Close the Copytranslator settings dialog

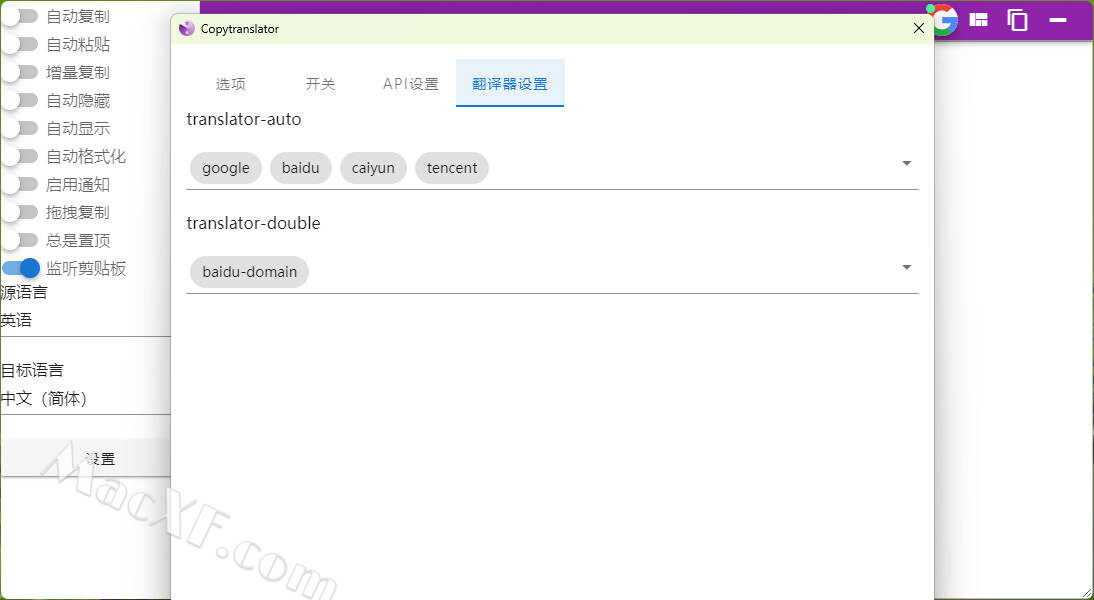[919, 29]
